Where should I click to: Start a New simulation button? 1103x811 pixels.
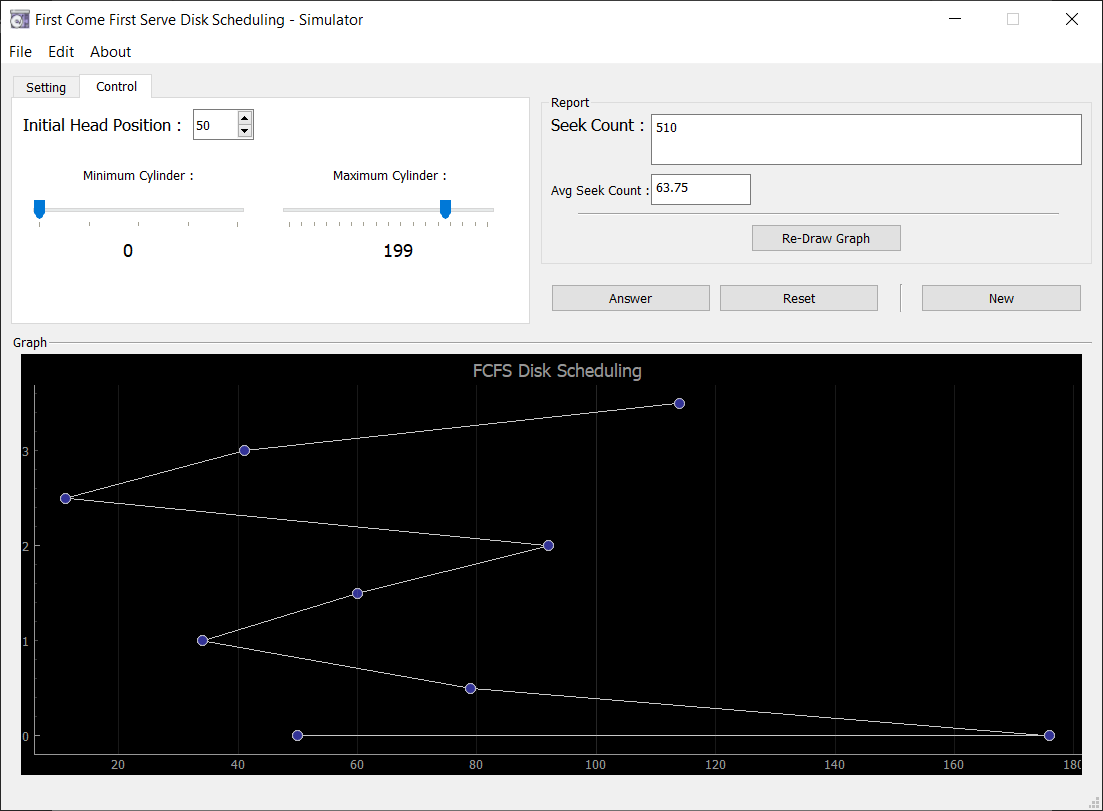click(x=1000, y=298)
